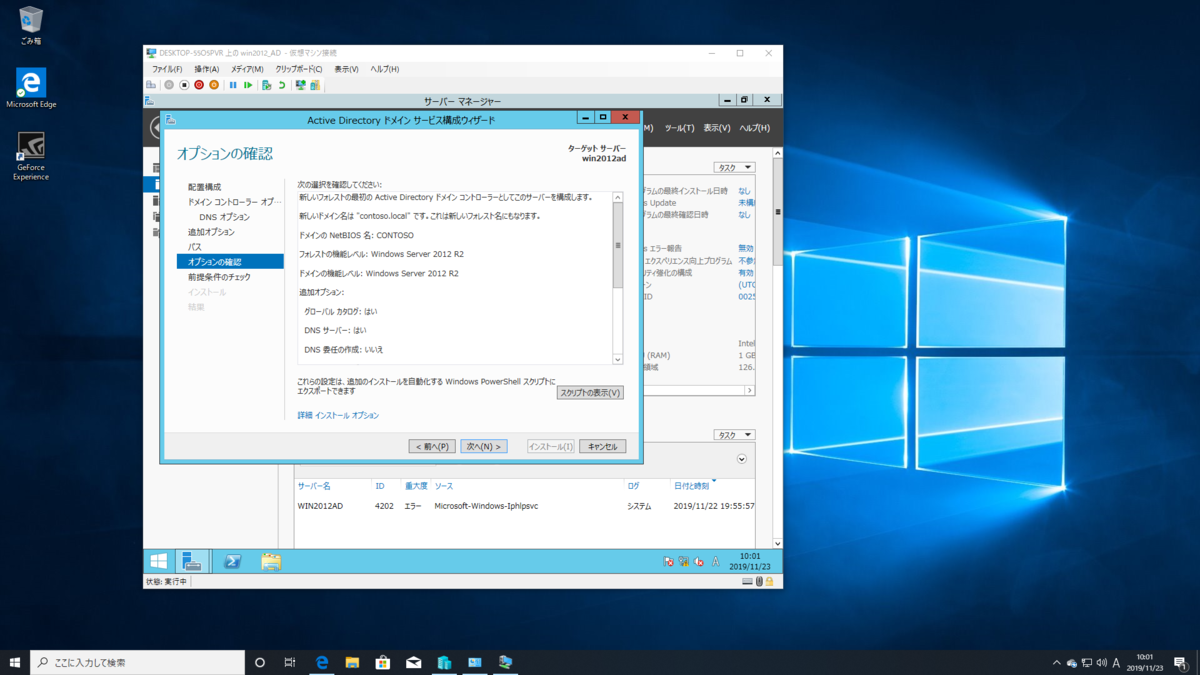Click the < 前へ(P) button
The height and width of the screenshot is (675, 1200).
432,447
